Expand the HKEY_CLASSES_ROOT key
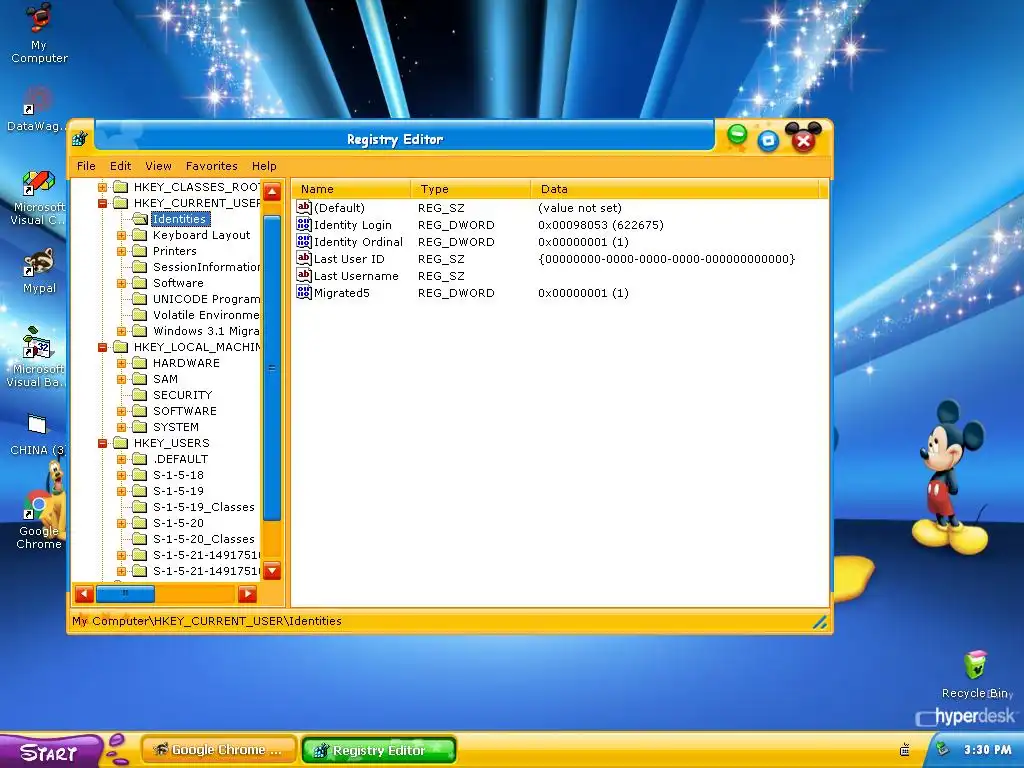Screen dimensions: 1024x768 pyautogui.click(x=103, y=187)
